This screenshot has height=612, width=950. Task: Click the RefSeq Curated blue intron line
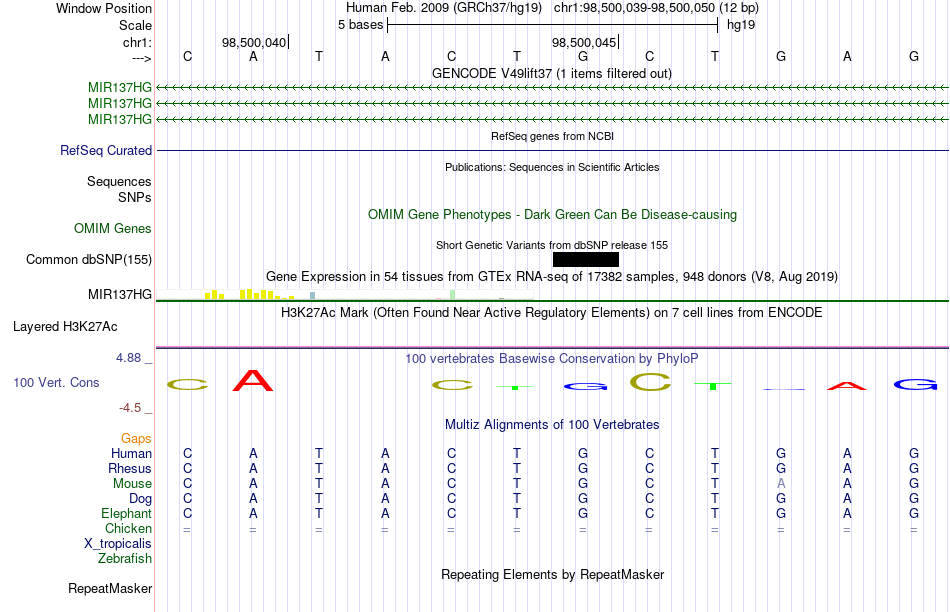553,150
